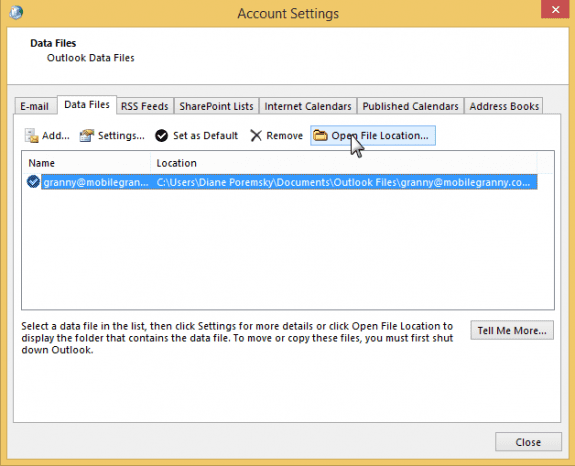
Task: Open the RSS Feeds tab
Action: [x=144, y=106]
